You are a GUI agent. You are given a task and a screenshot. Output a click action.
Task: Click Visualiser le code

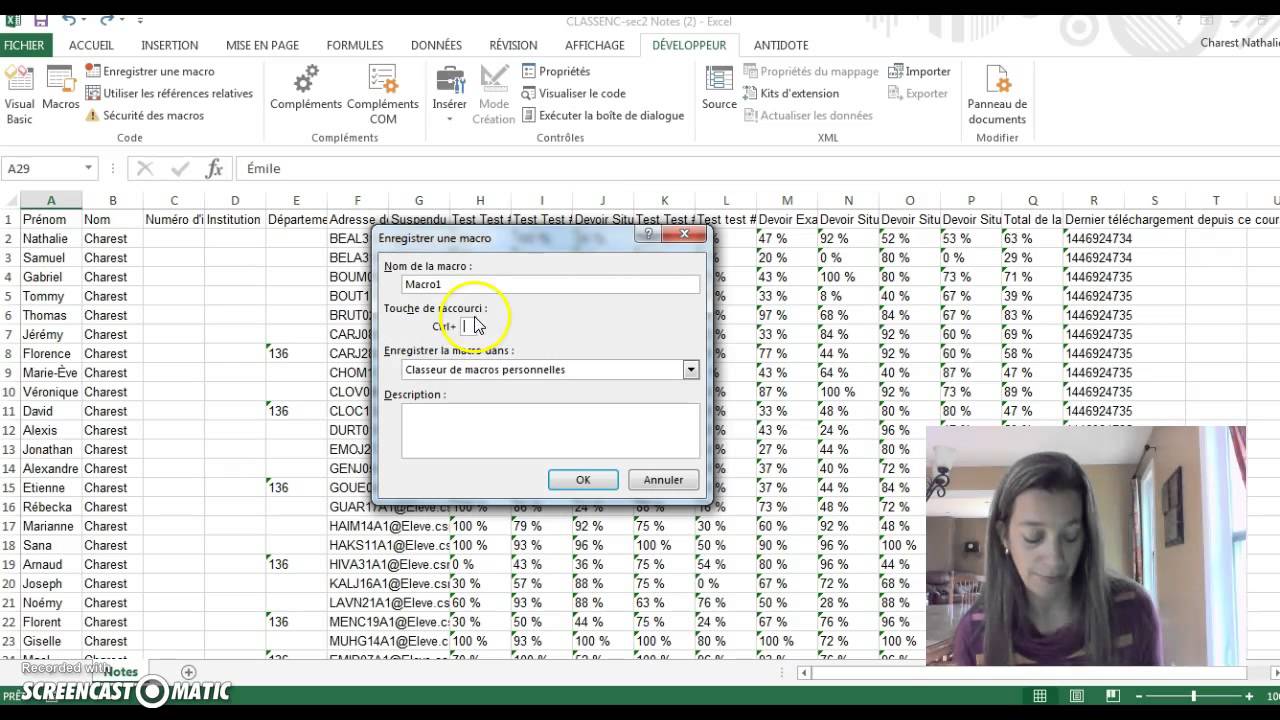pyautogui.click(x=574, y=93)
